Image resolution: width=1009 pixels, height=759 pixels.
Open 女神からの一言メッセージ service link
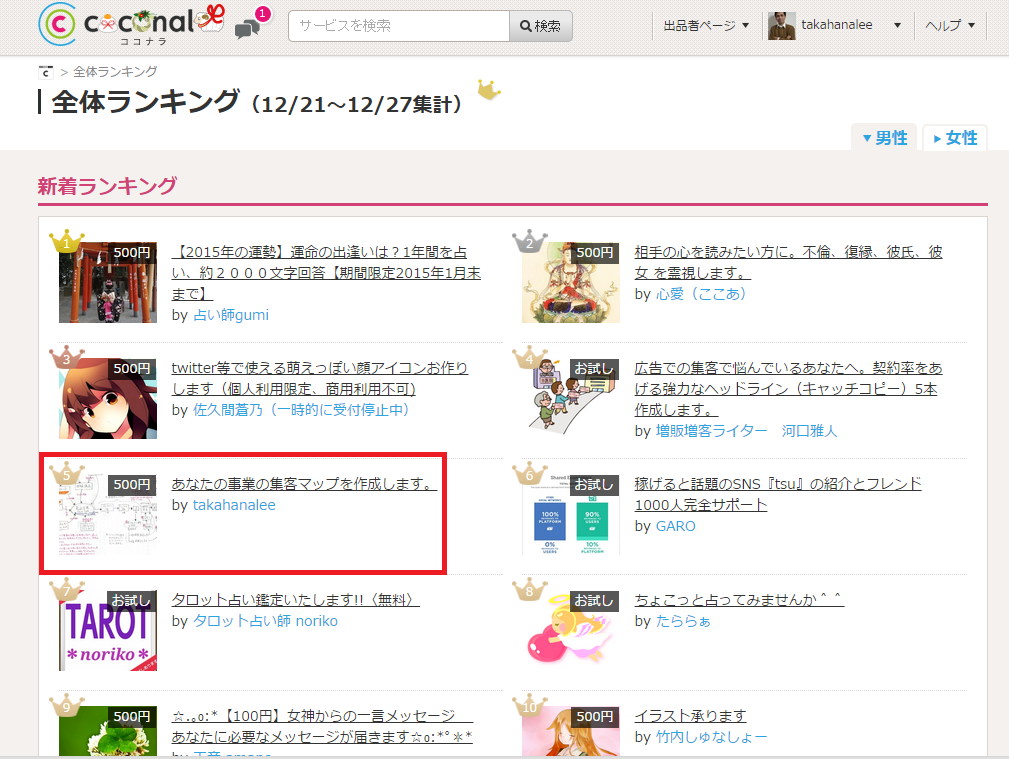point(322,726)
